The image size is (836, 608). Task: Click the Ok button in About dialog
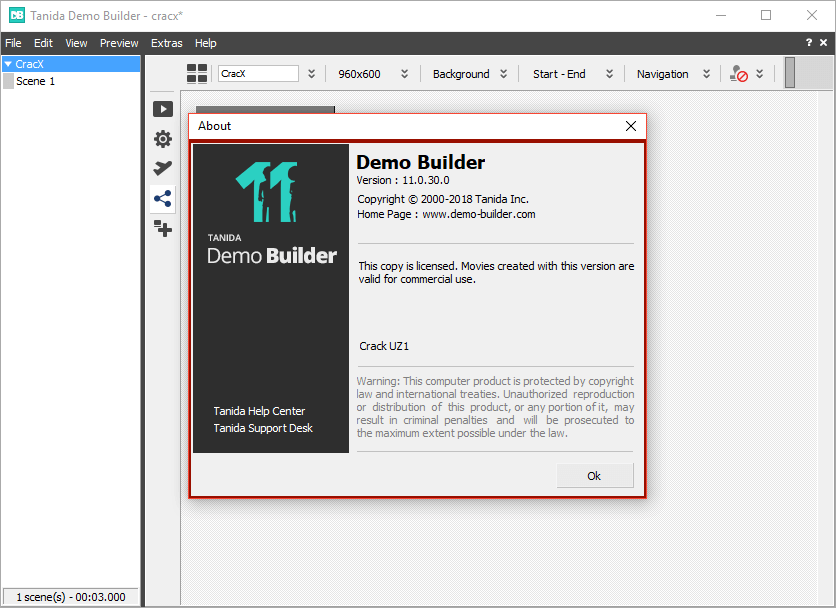point(595,476)
